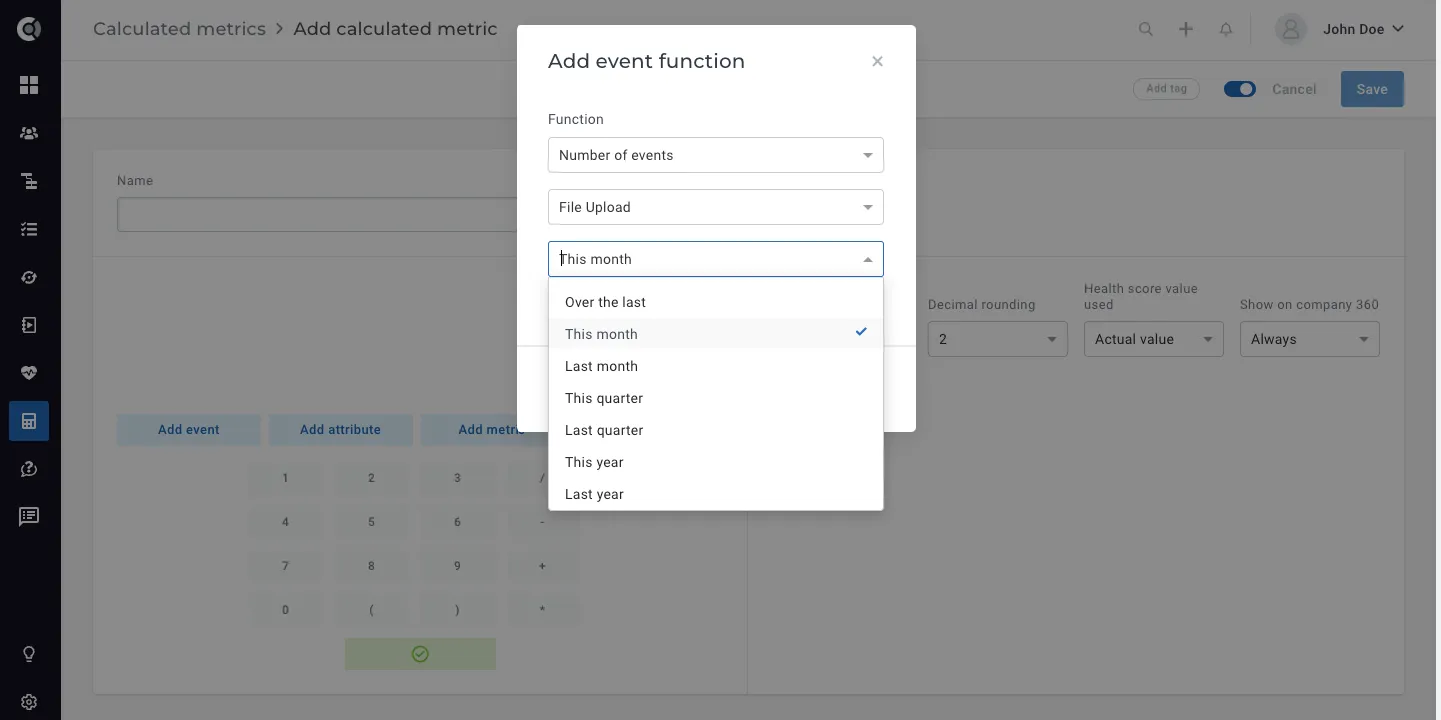Click the Add tag pill
This screenshot has width=1441, height=720.
tap(1166, 89)
